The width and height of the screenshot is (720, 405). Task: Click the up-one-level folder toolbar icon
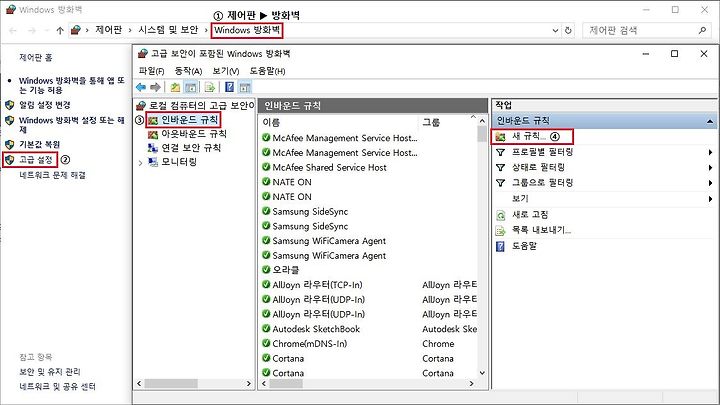pyautogui.click(x=175, y=87)
